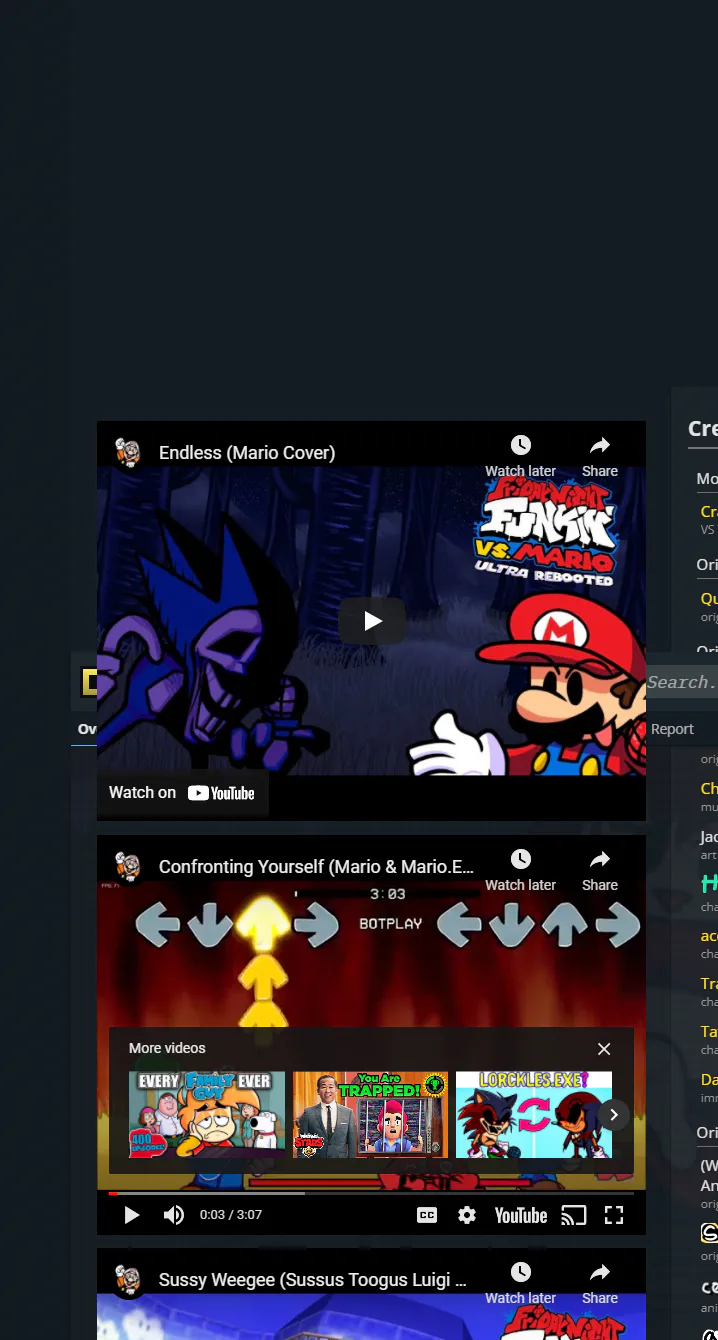Add Sussy Weegee to Watch later
The height and width of the screenshot is (1340, 718).
point(520,1283)
